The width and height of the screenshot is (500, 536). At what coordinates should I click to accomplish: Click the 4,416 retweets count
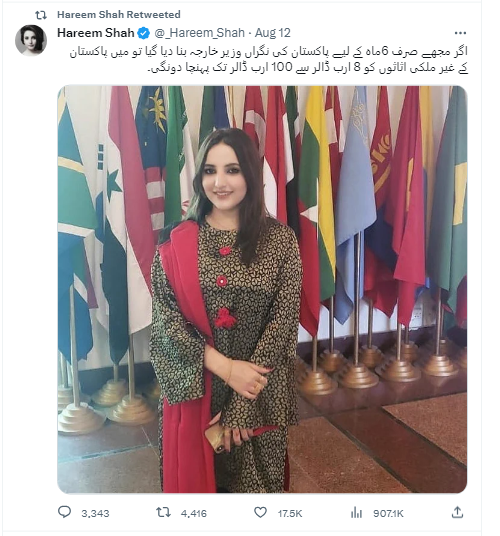point(193,513)
